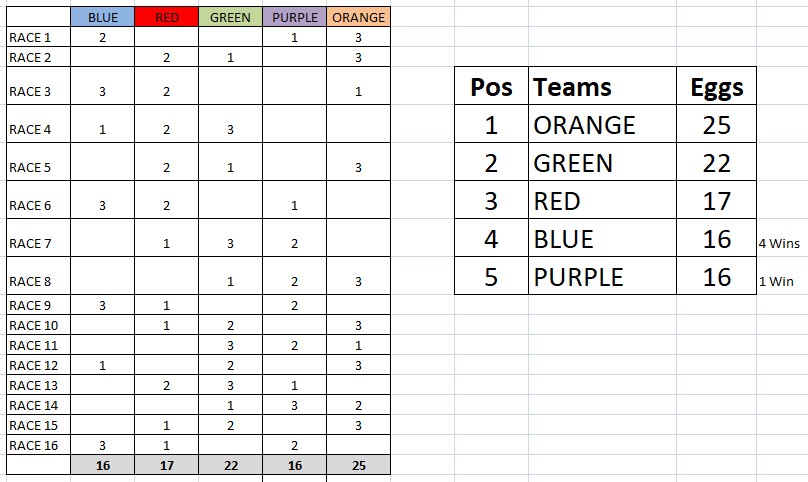The width and height of the screenshot is (808, 482).
Task: Select the RED column header cell
Action: pos(166,17)
